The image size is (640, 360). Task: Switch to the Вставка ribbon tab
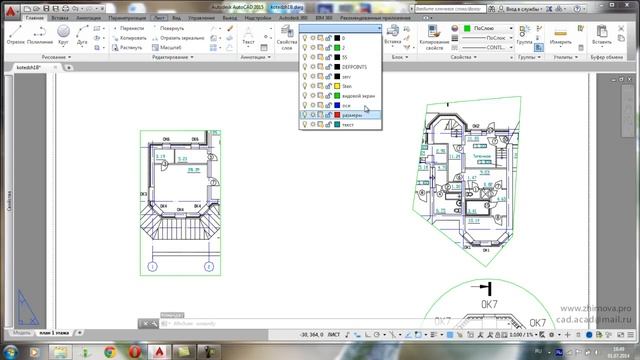point(60,18)
